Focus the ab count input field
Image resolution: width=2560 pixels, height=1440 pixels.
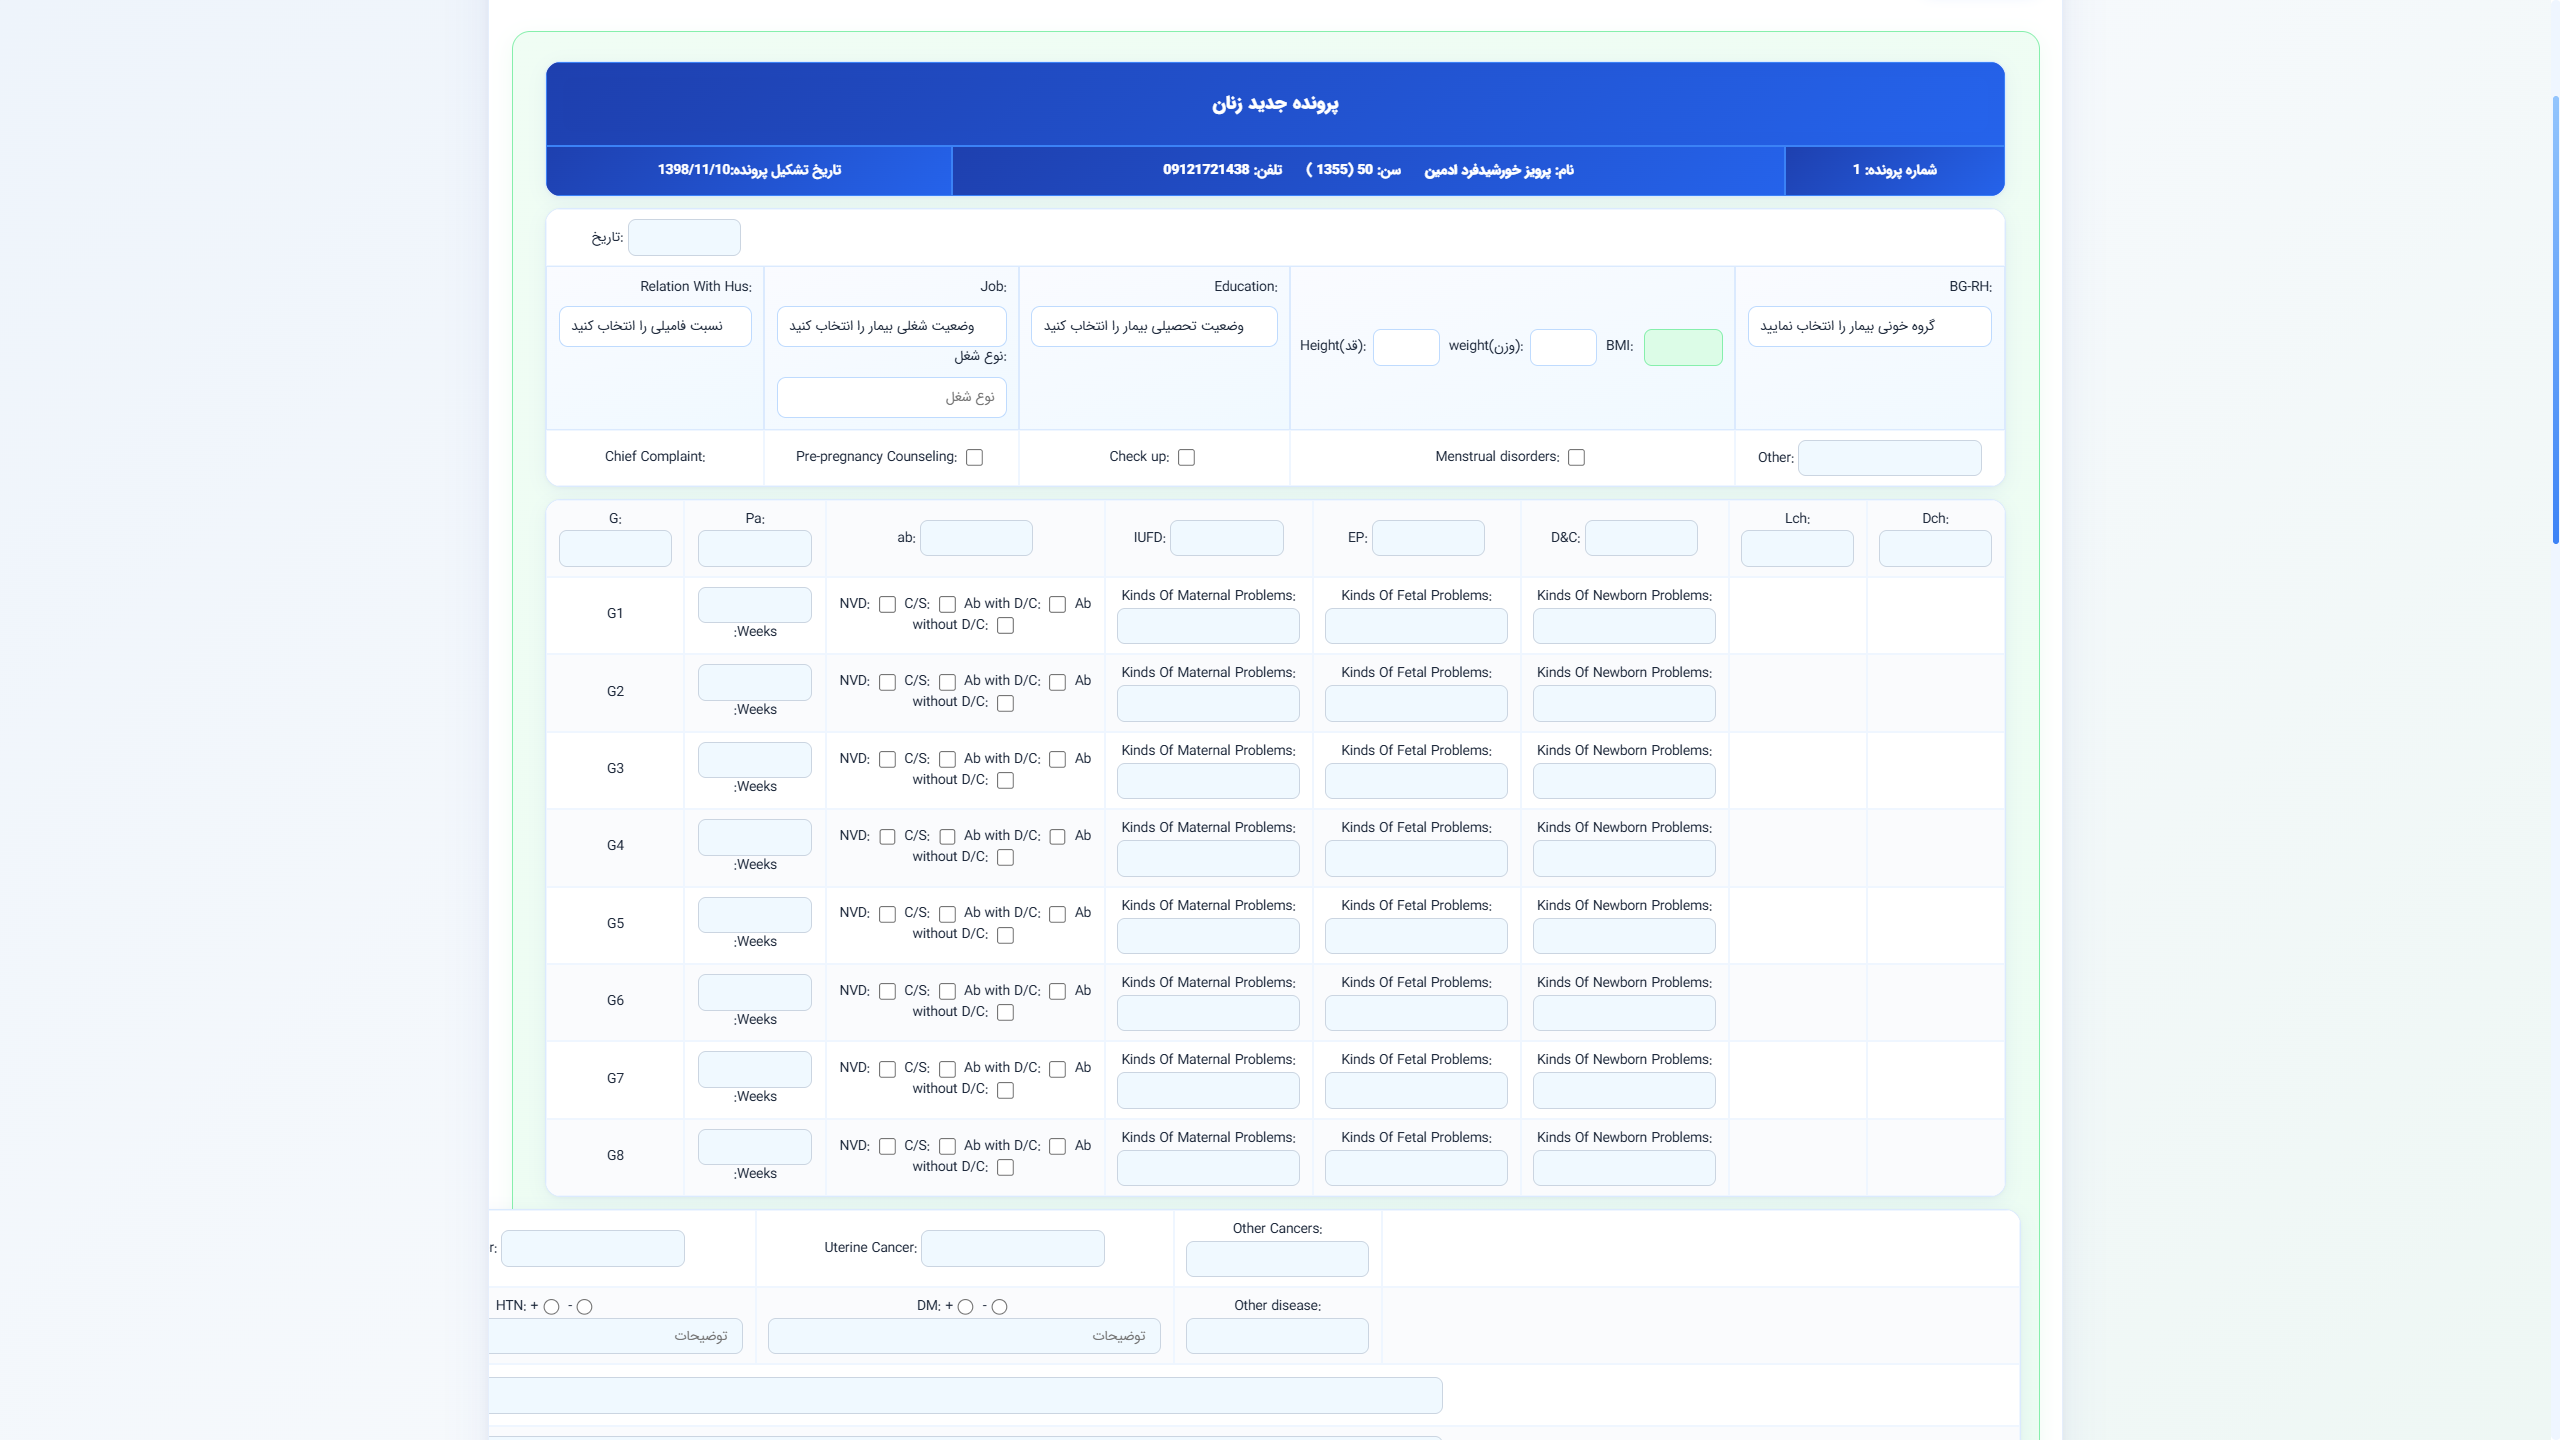pos(976,538)
